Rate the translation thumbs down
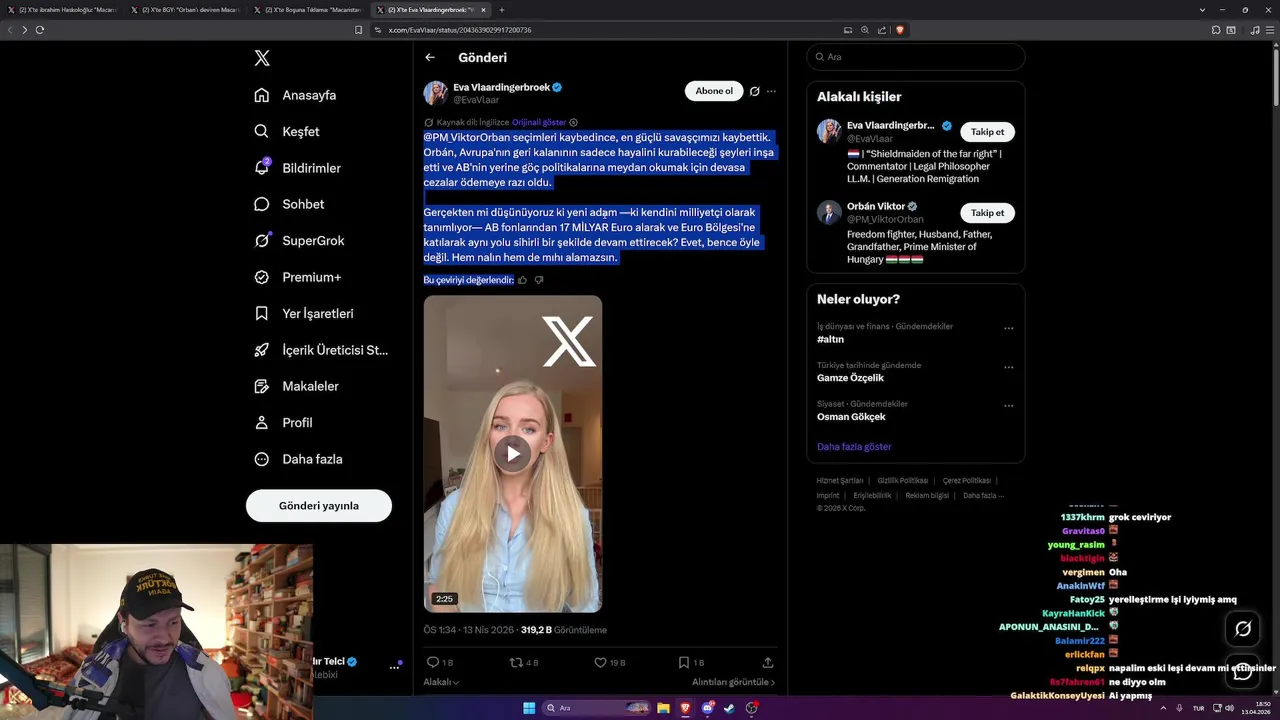The image size is (1280, 720). pyautogui.click(x=539, y=280)
